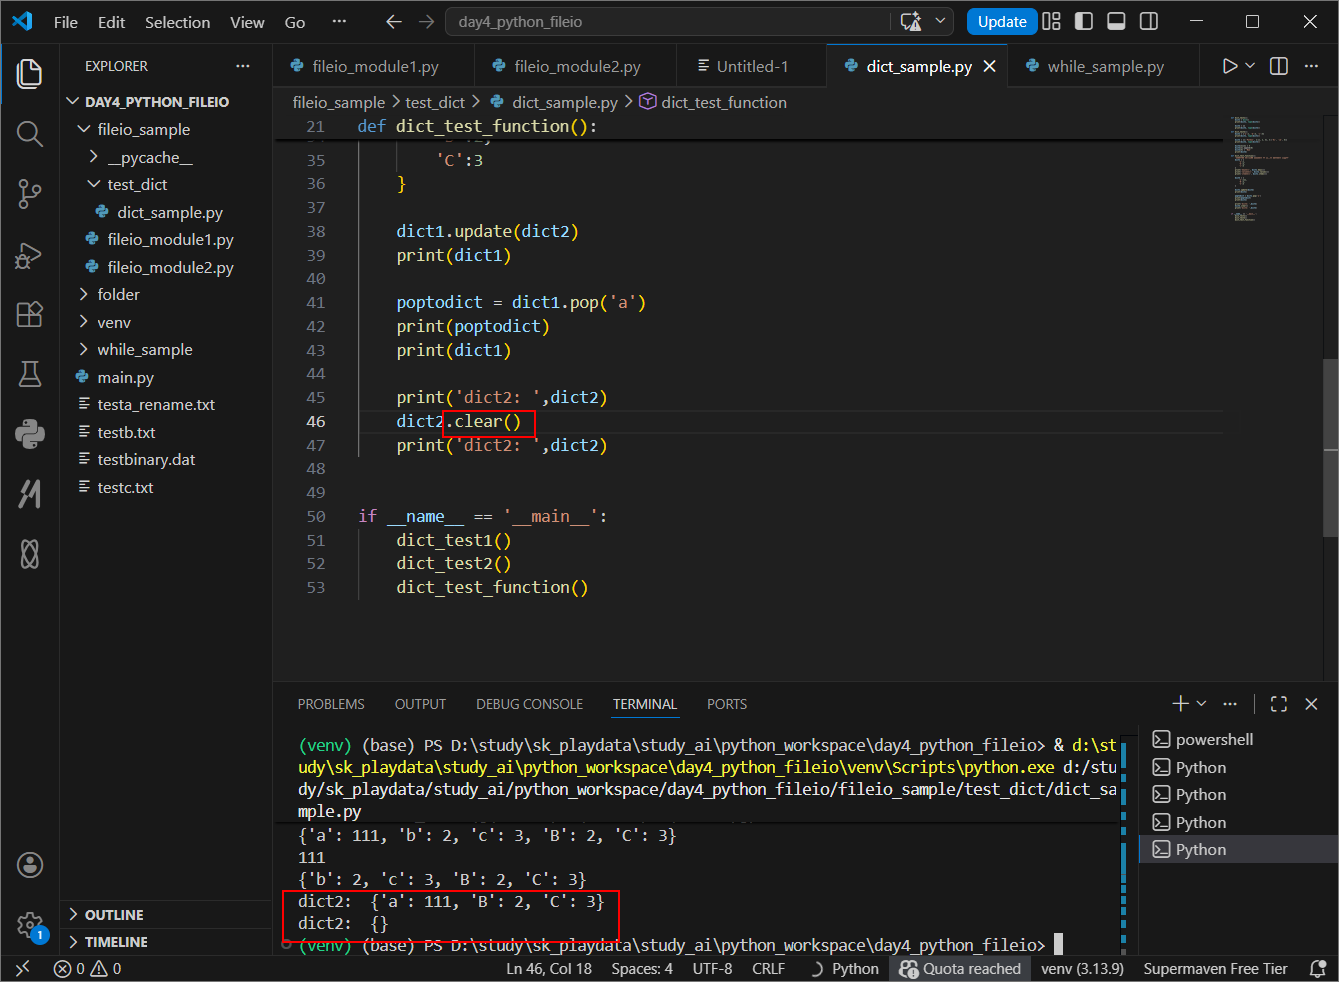Click the code minimap preview

pyautogui.click(x=1263, y=170)
